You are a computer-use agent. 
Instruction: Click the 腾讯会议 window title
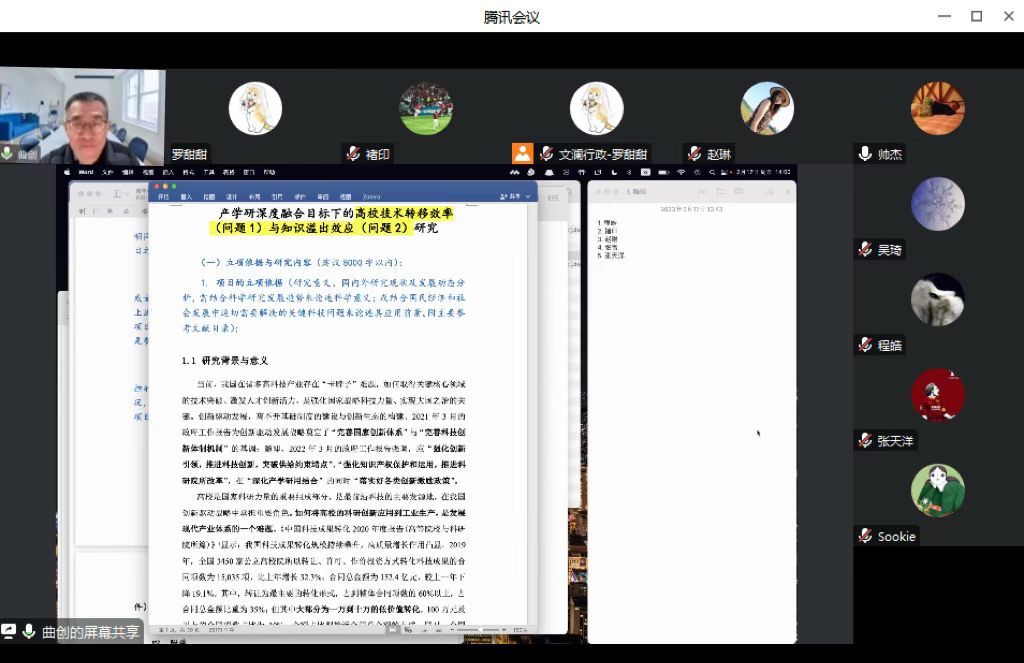coord(511,16)
